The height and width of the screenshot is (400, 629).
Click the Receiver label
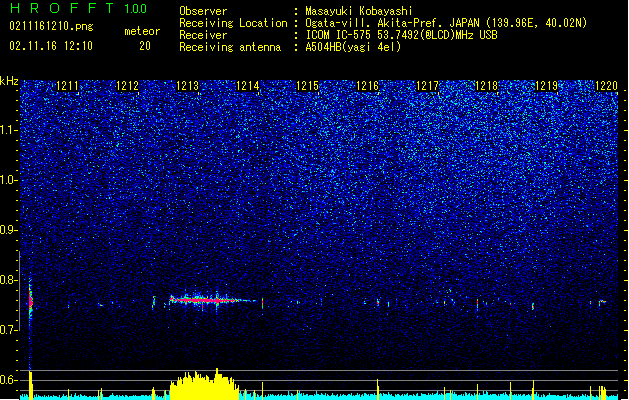point(203,35)
